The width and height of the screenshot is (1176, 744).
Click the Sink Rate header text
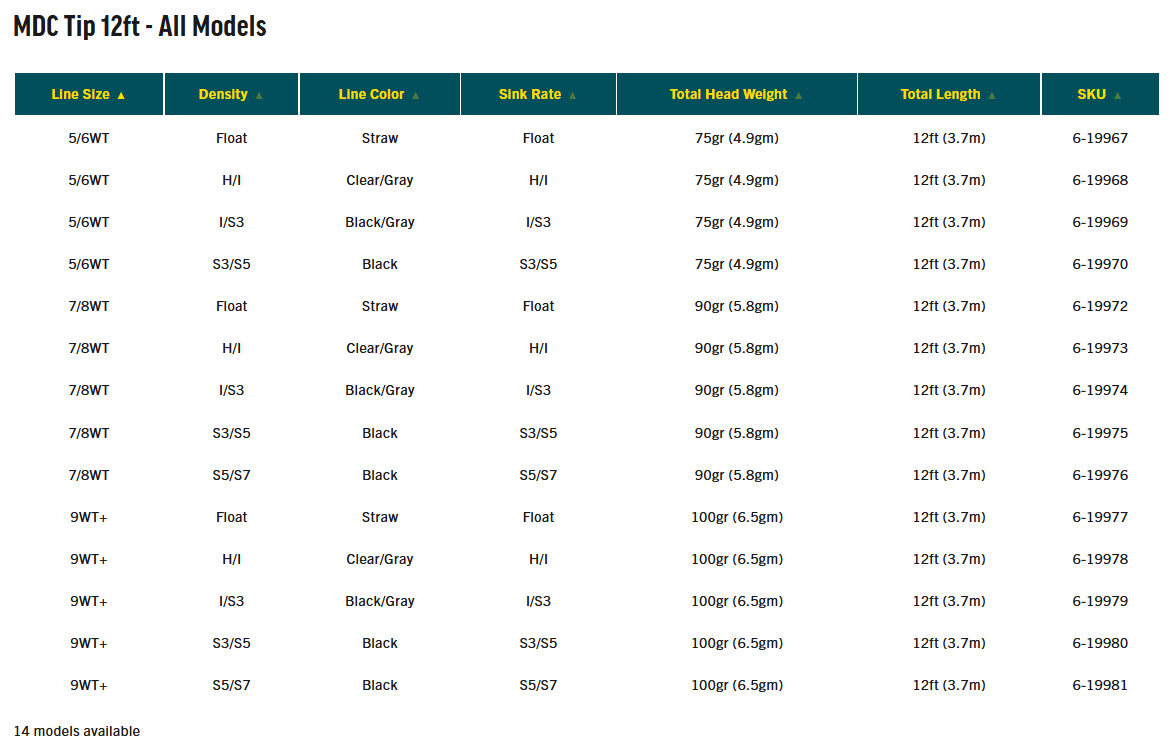[x=530, y=94]
